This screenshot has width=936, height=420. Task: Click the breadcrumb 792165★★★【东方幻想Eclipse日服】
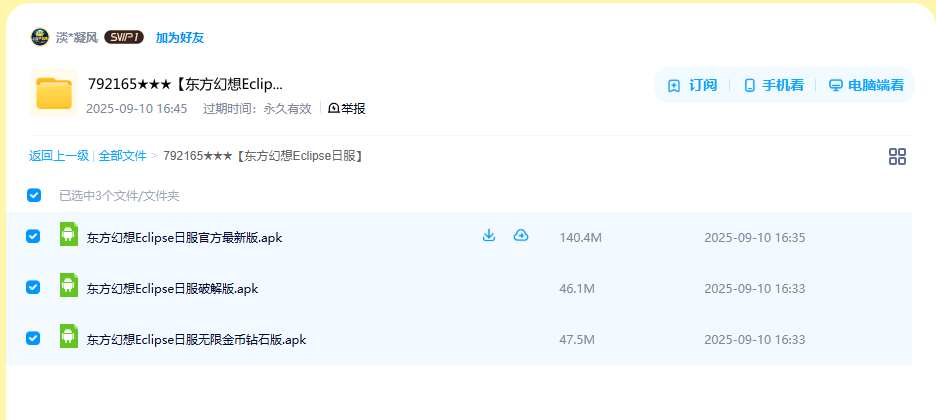(263, 156)
